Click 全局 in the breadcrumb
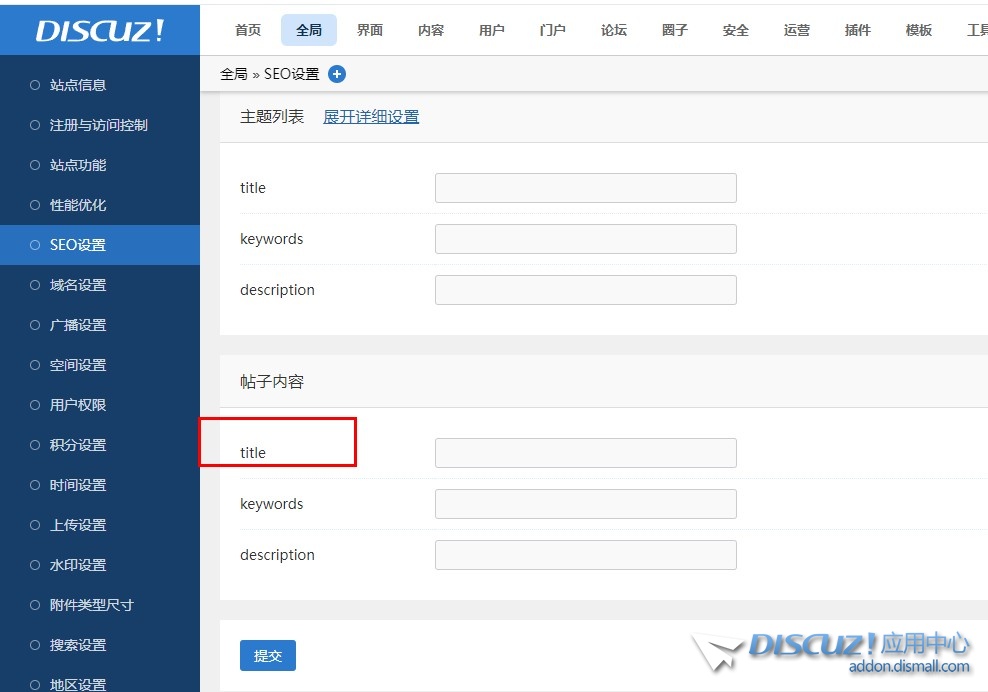Image resolution: width=988 pixels, height=692 pixels. point(234,74)
